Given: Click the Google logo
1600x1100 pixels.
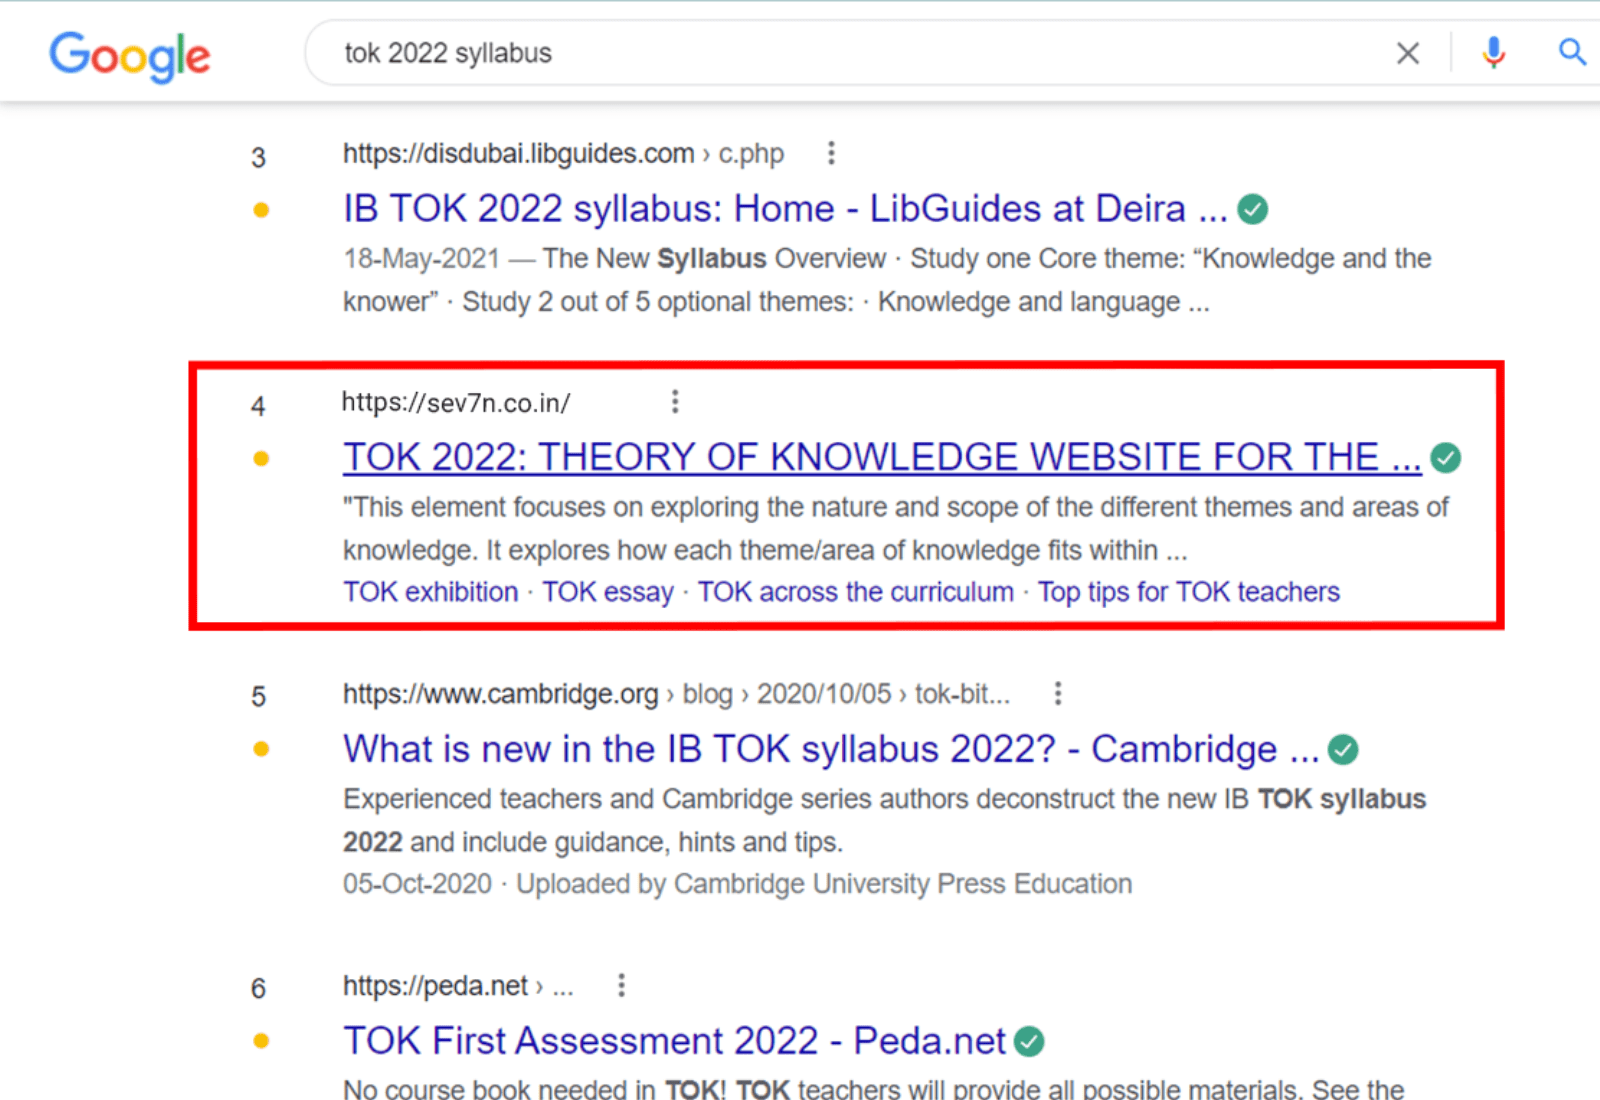Looking at the screenshot, I should point(130,55).
